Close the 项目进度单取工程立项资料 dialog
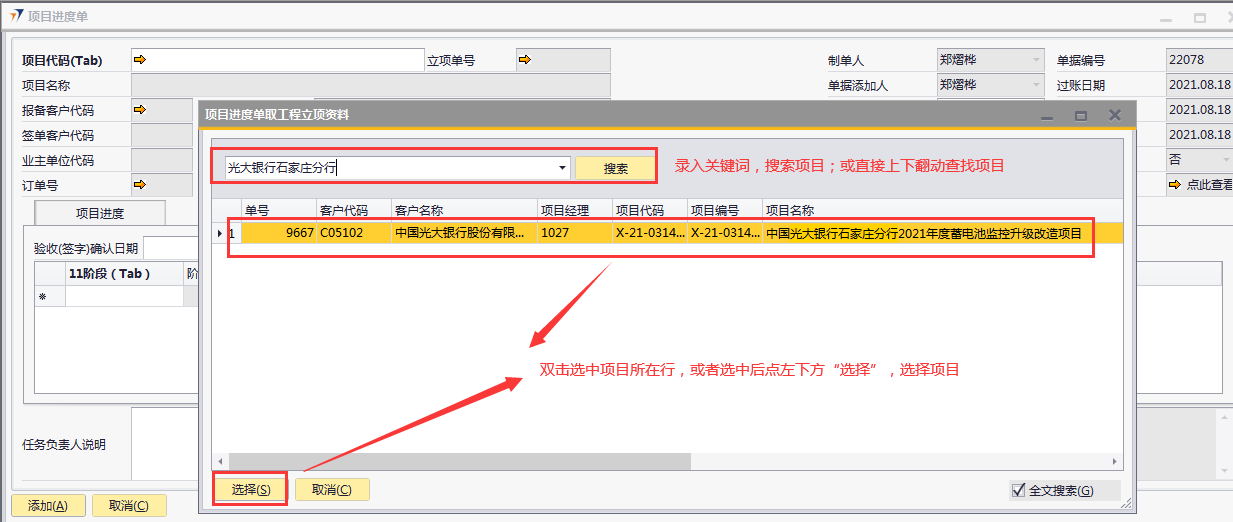Screen dimensions: 1233x522 [1115, 116]
